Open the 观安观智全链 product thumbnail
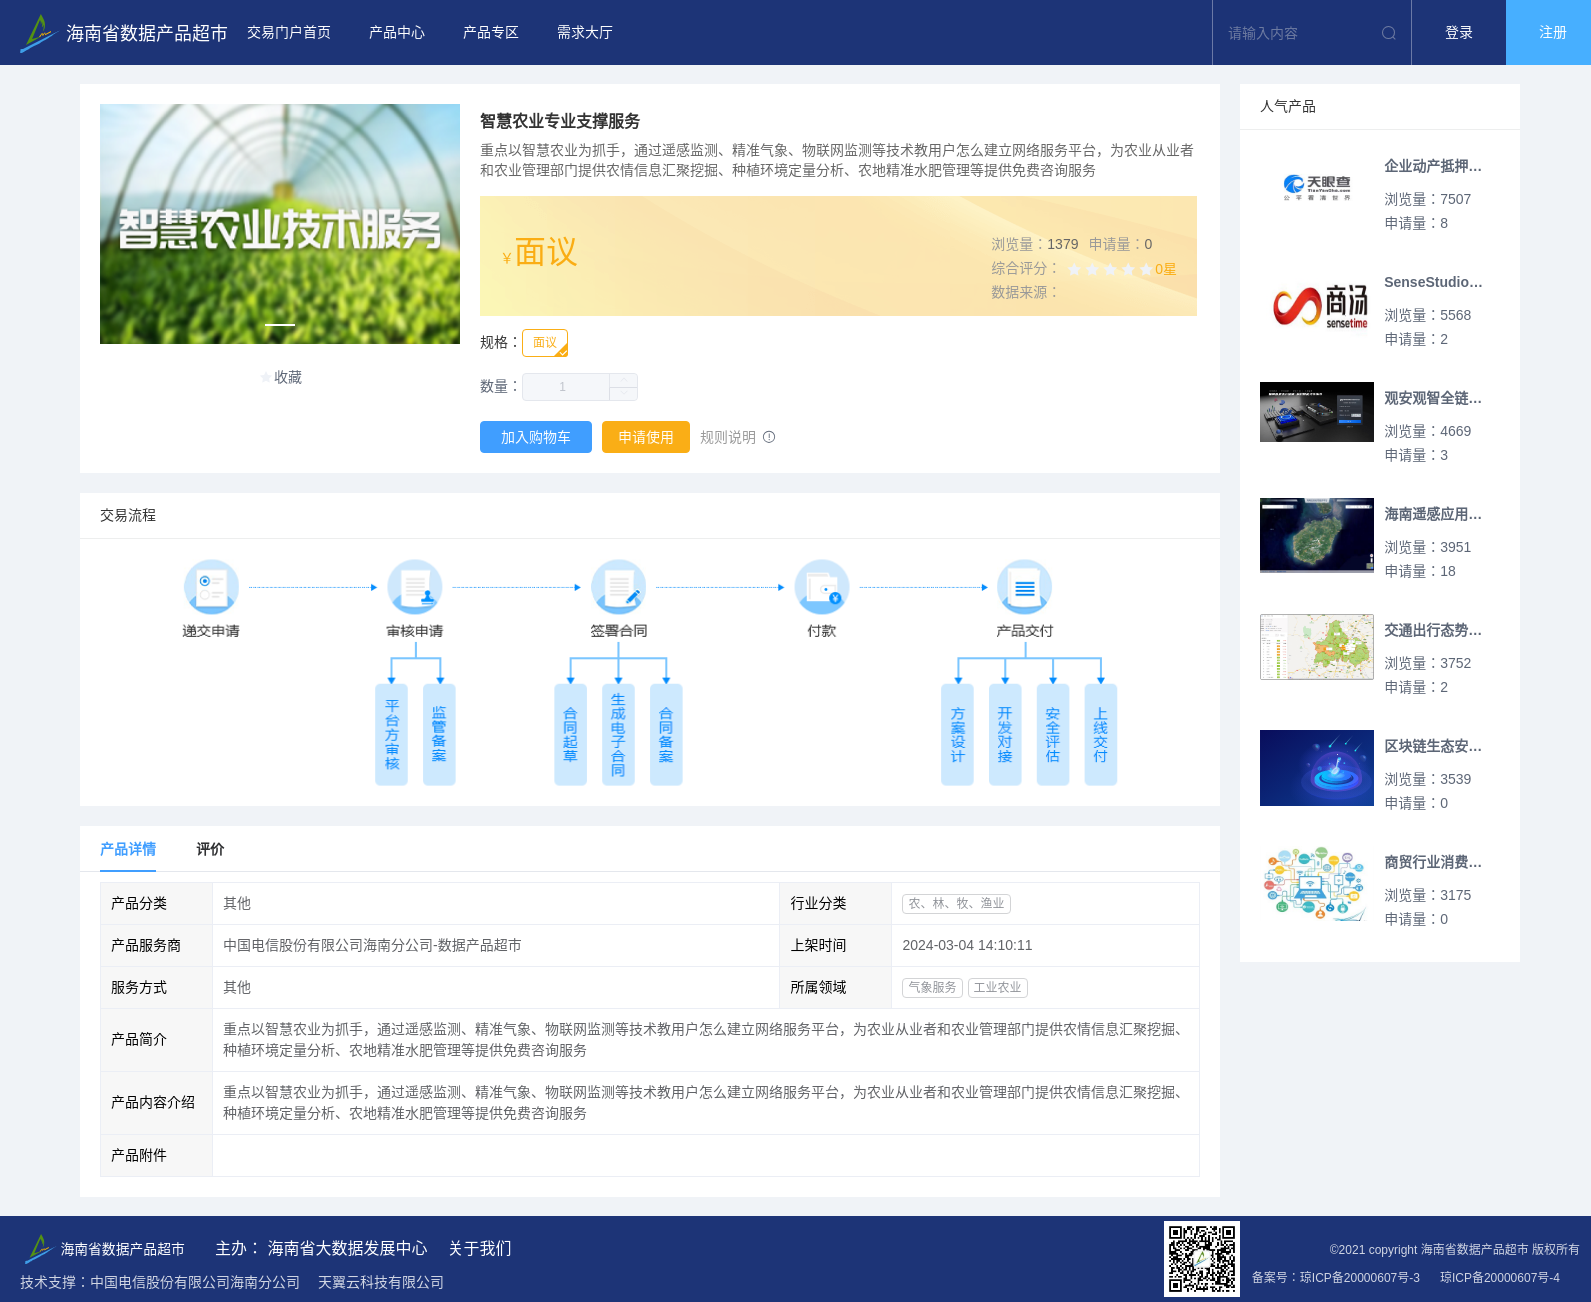This screenshot has height=1302, width=1591. click(1317, 412)
